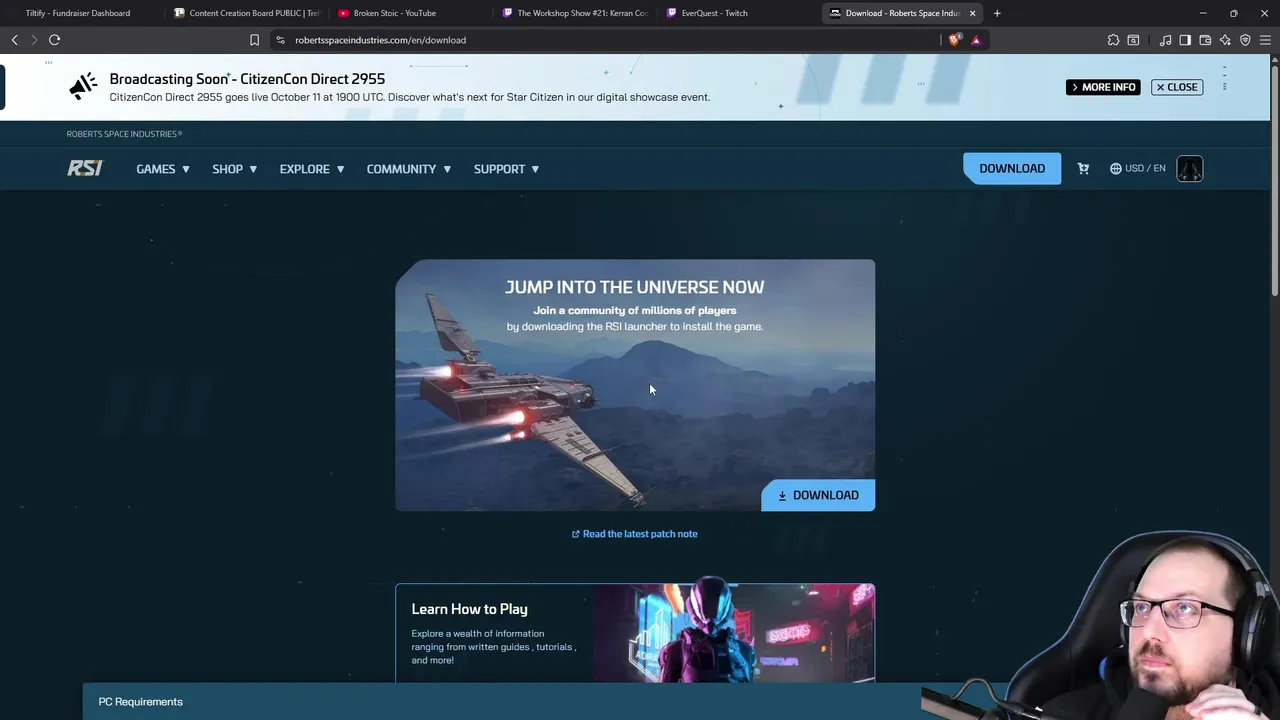This screenshot has height=720, width=1280.
Task: Open the Leo AI sparkle icon
Action: [x=1225, y=40]
